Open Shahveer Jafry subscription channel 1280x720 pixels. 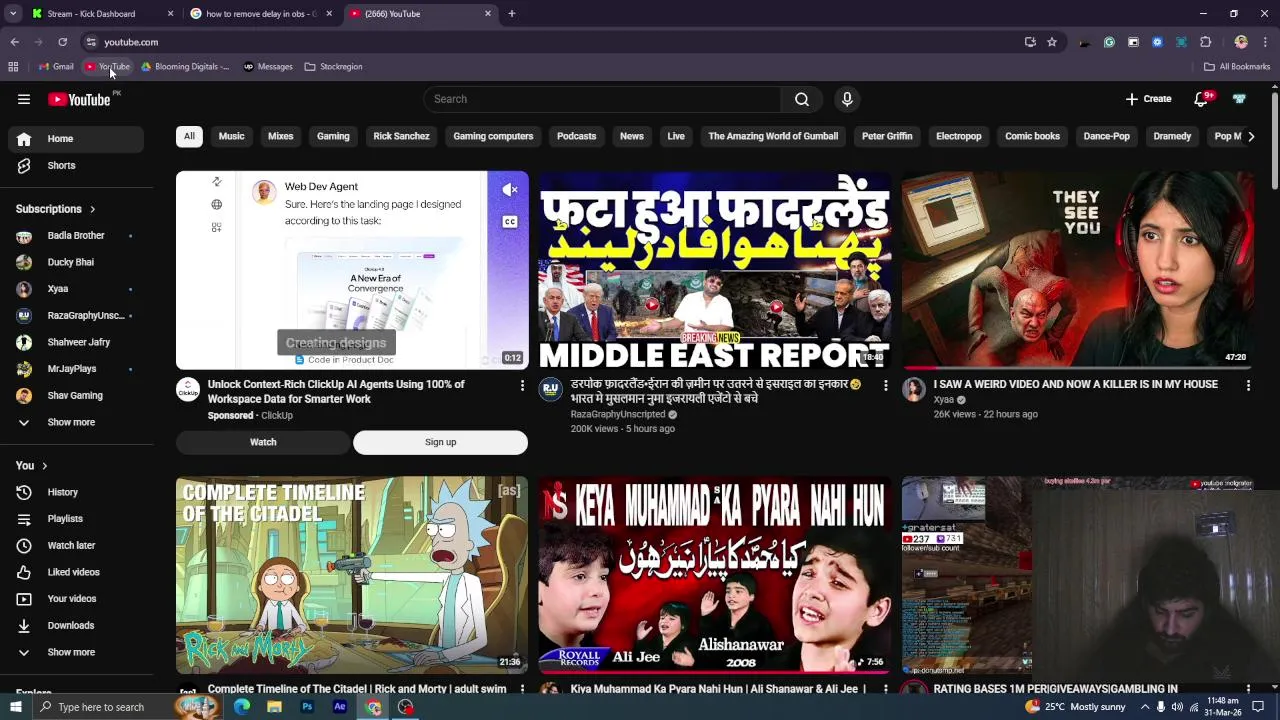(76, 342)
